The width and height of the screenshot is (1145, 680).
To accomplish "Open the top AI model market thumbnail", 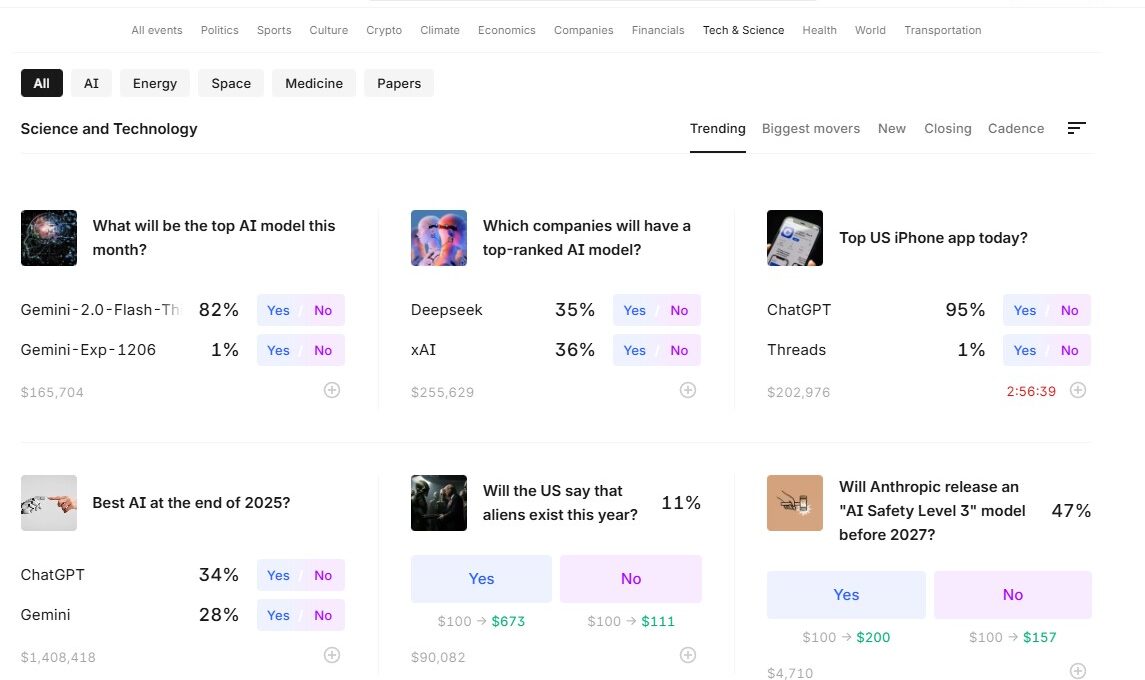I will point(49,238).
